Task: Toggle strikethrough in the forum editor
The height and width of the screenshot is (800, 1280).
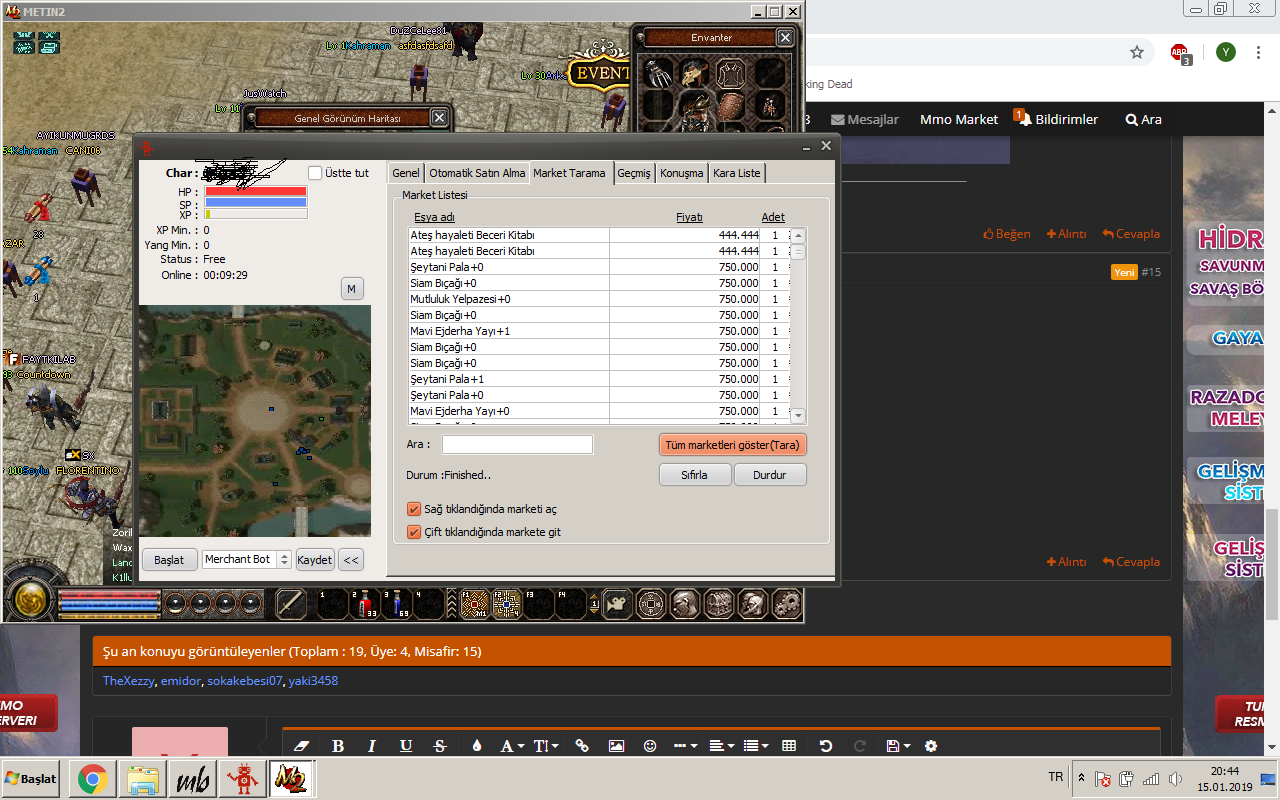Action: tap(440, 746)
